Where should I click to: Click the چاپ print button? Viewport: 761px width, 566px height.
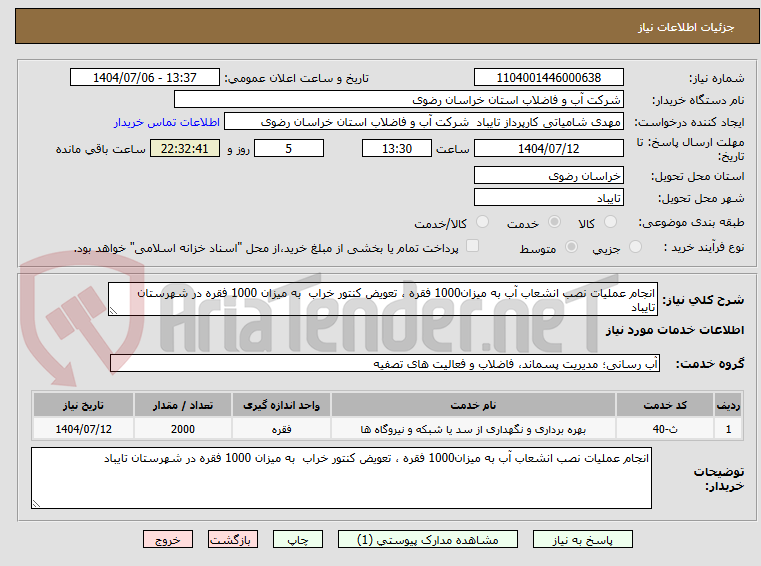298,539
